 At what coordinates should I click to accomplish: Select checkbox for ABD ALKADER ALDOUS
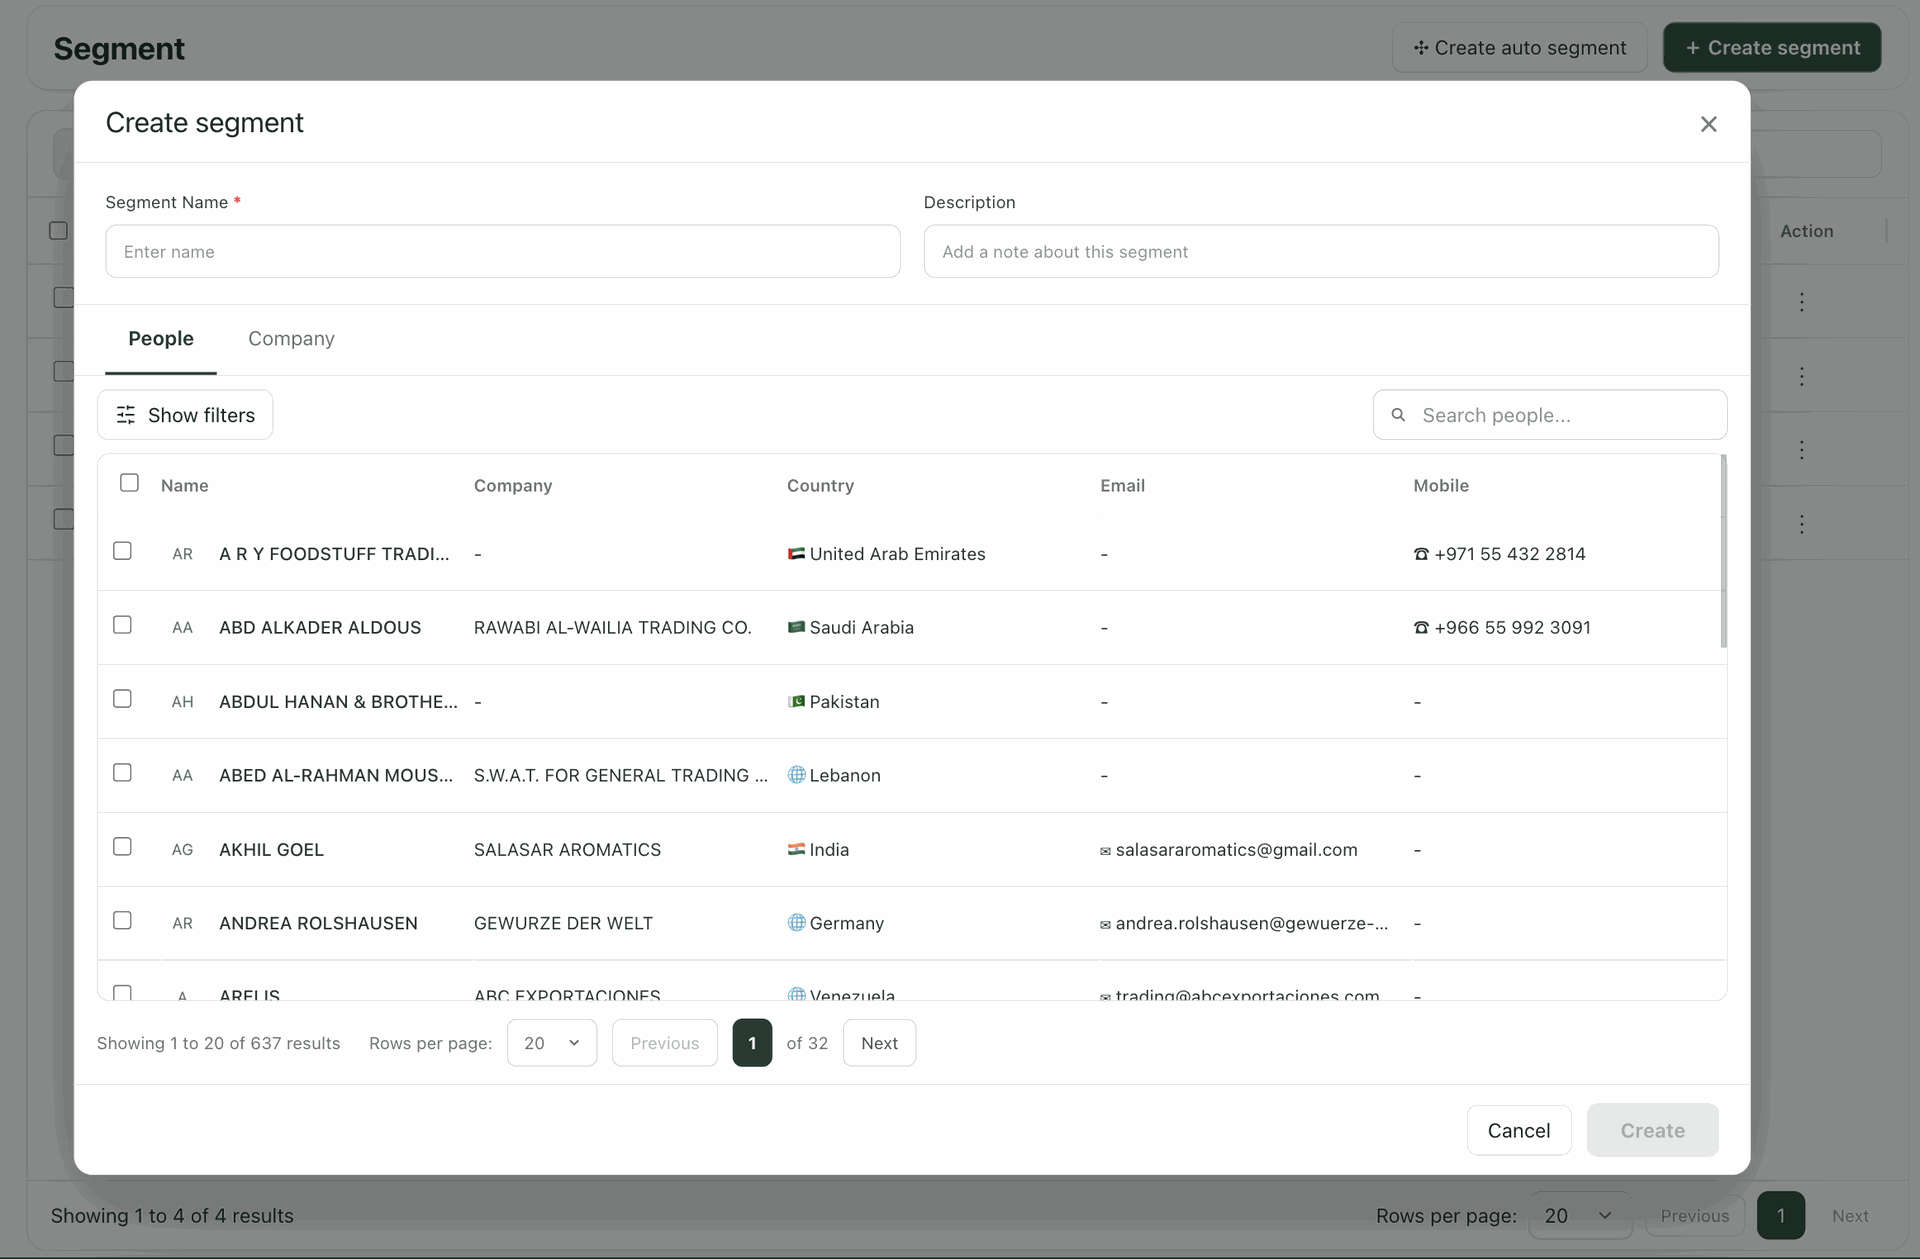(x=122, y=625)
